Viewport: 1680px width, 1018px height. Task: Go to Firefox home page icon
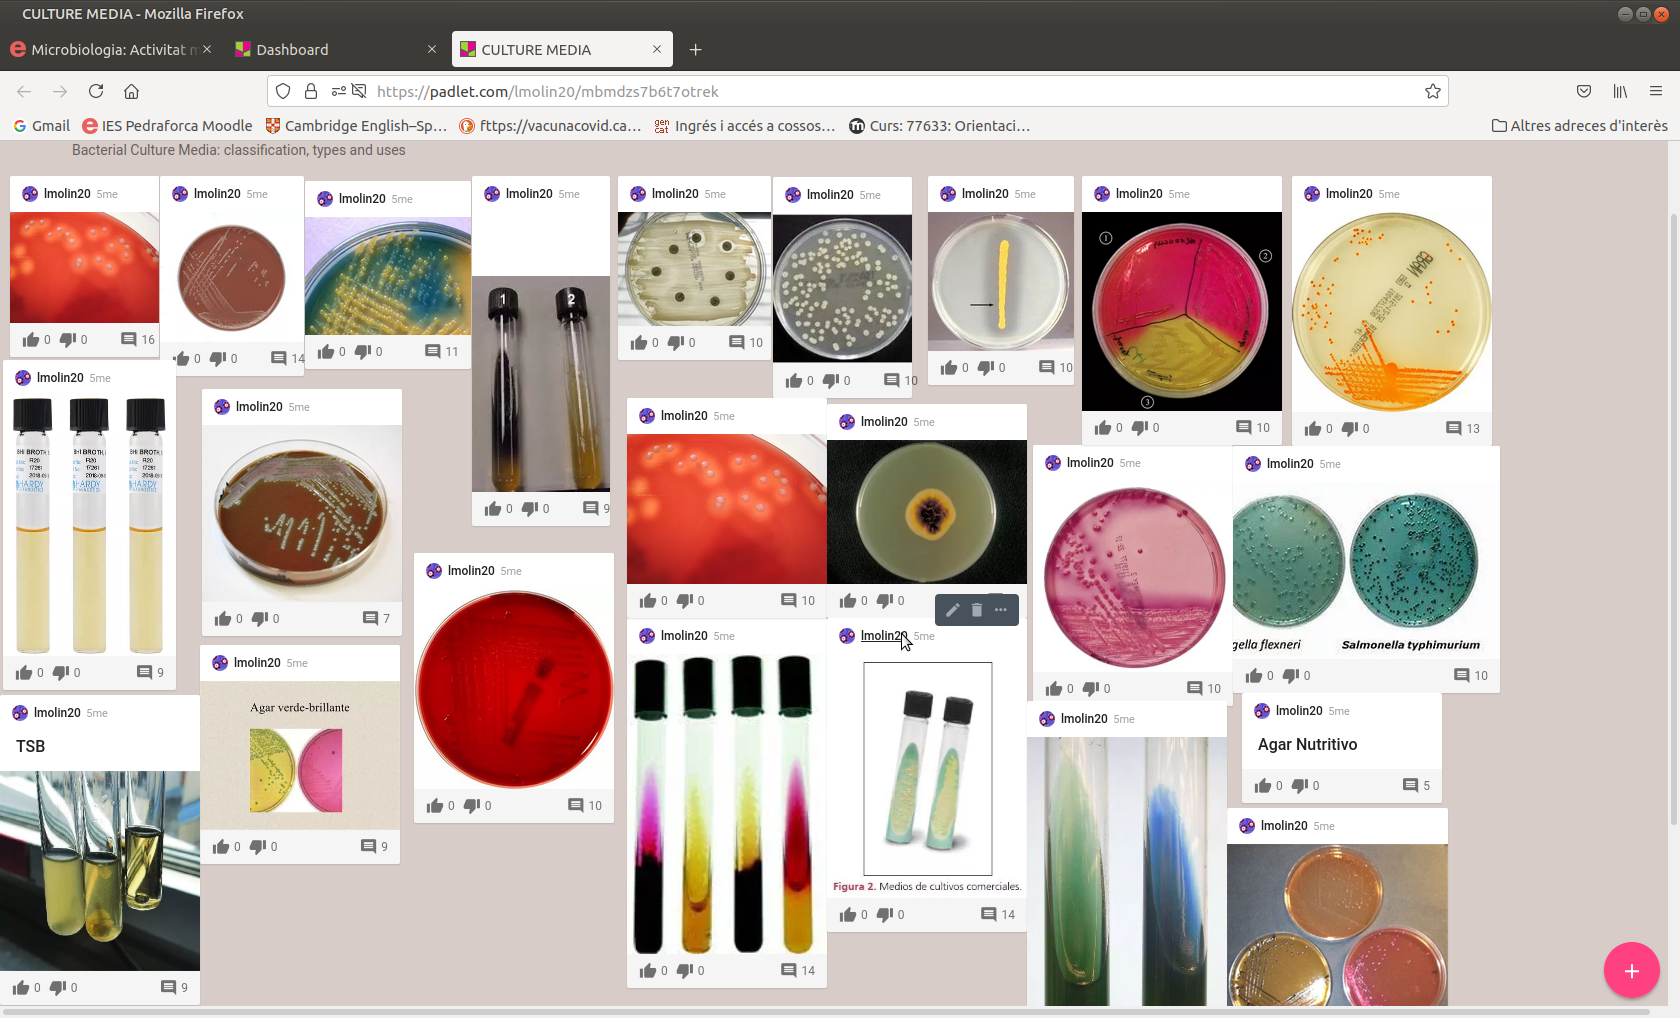click(x=131, y=92)
